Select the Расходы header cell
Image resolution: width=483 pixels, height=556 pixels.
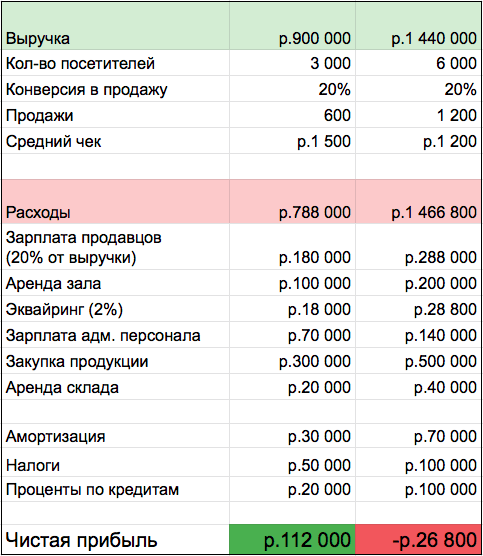point(116,201)
